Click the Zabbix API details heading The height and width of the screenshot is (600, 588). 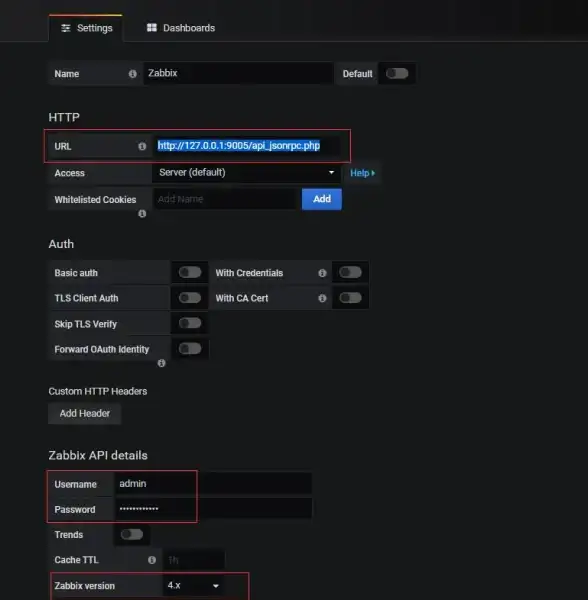coord(98,455)
